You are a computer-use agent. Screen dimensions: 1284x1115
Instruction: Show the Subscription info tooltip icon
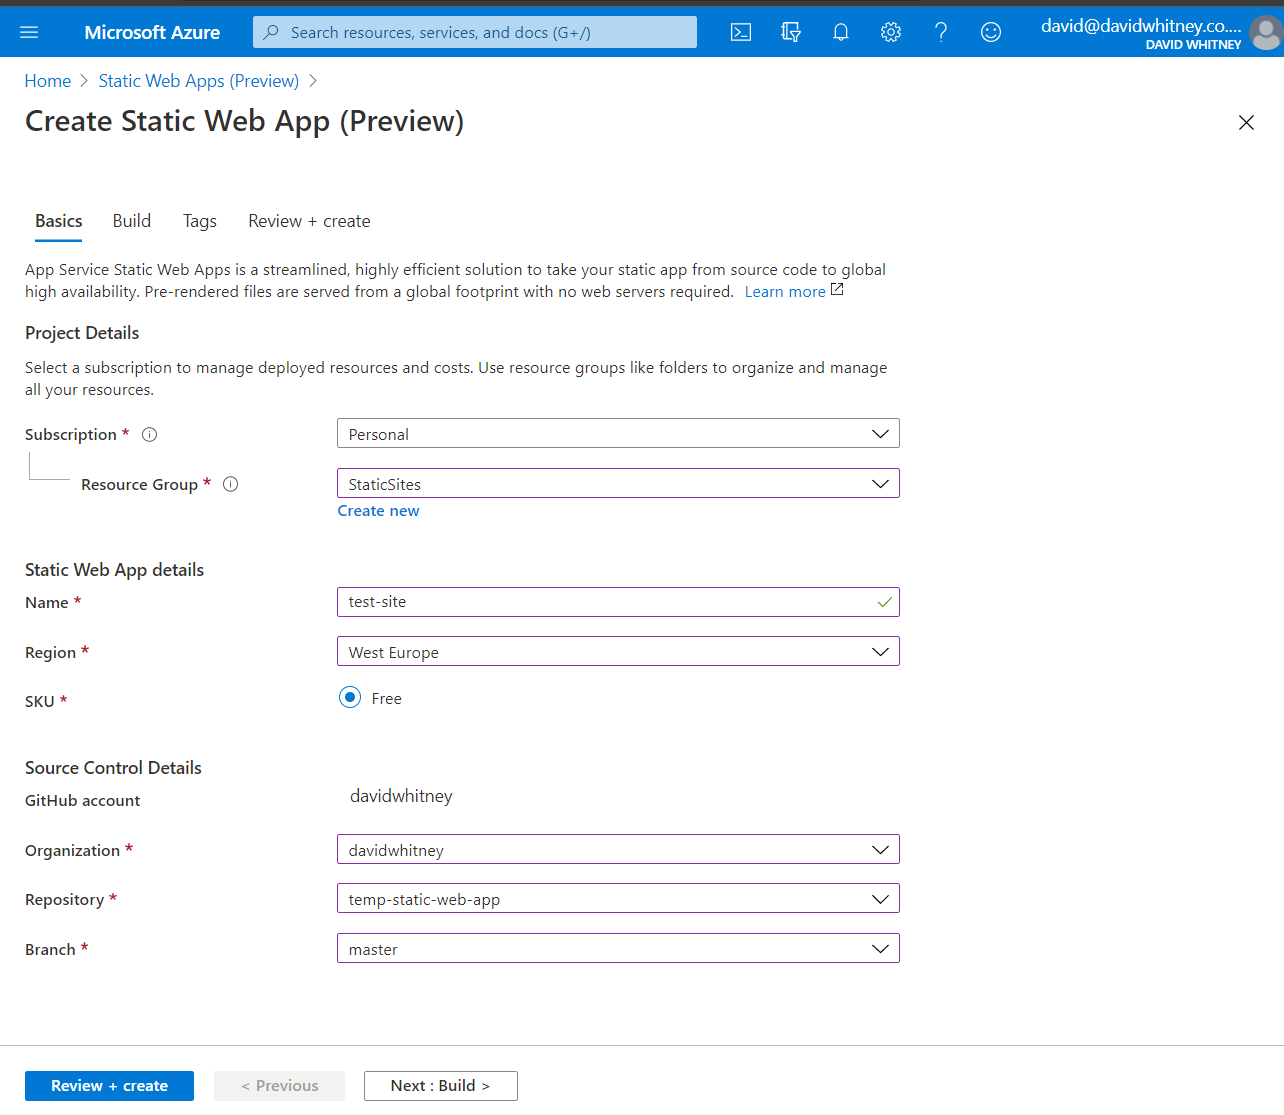(150, 434)
